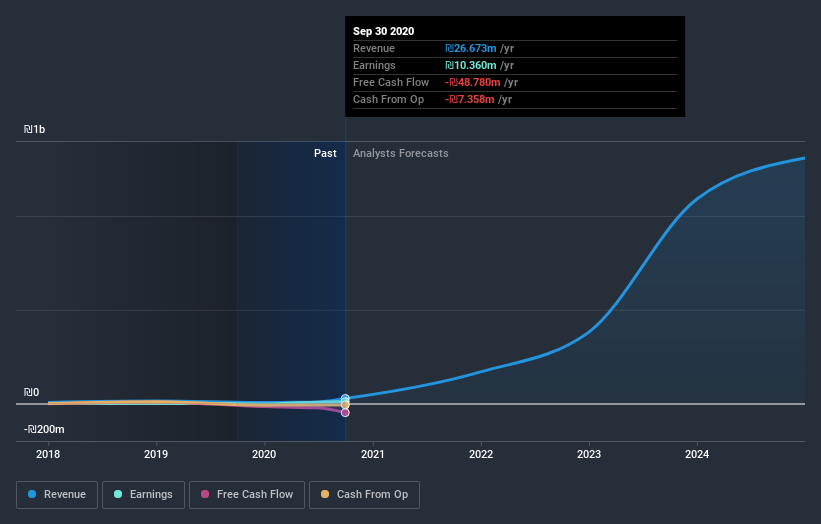Click the teal Earnings legend dot
Viewport: 821px width, 524px height.
(x=118, y=494)
